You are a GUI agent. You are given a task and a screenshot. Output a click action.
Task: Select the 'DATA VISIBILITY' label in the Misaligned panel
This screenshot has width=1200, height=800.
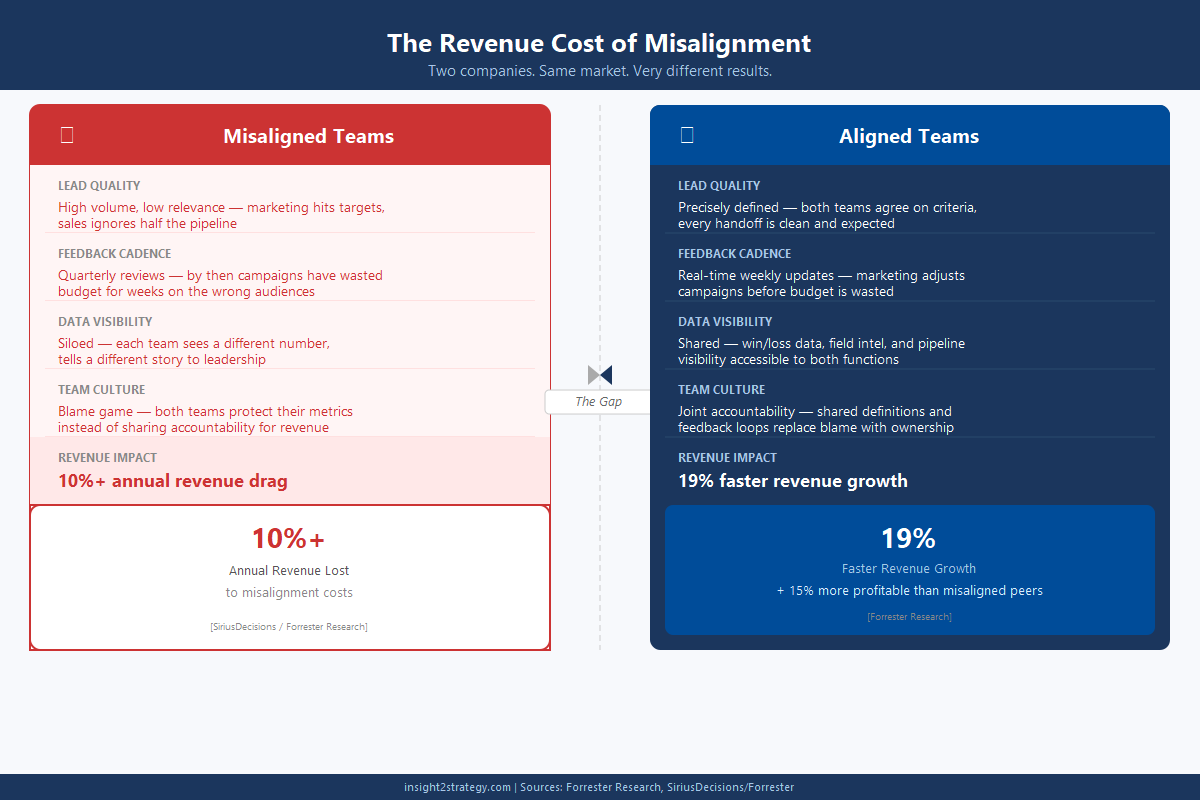tap(105, 322)
